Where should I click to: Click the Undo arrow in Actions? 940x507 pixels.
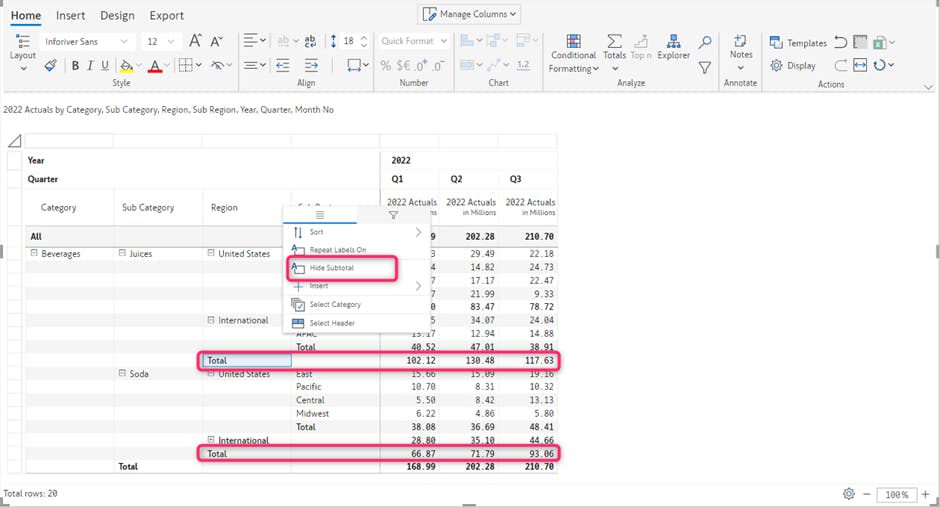click(x=840, y=43)
